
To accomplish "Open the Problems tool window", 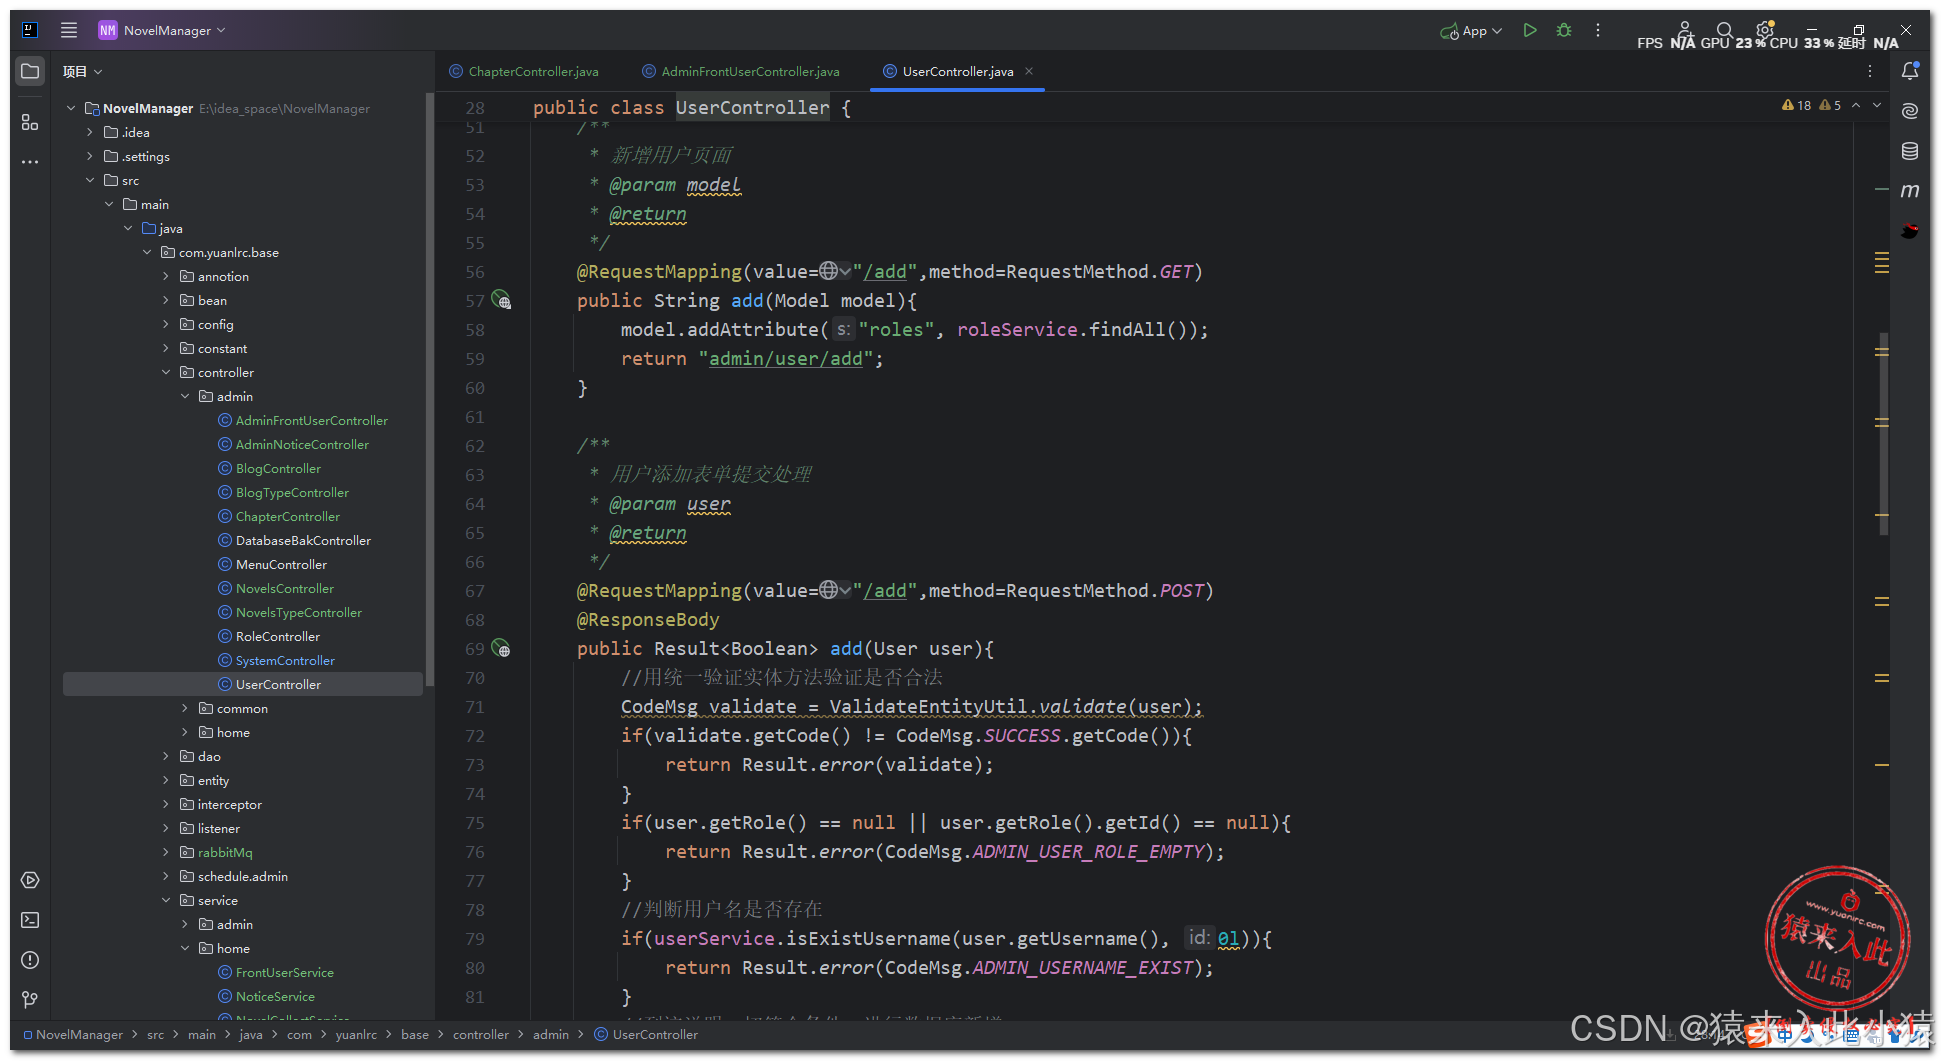I will tap(30, 960).
